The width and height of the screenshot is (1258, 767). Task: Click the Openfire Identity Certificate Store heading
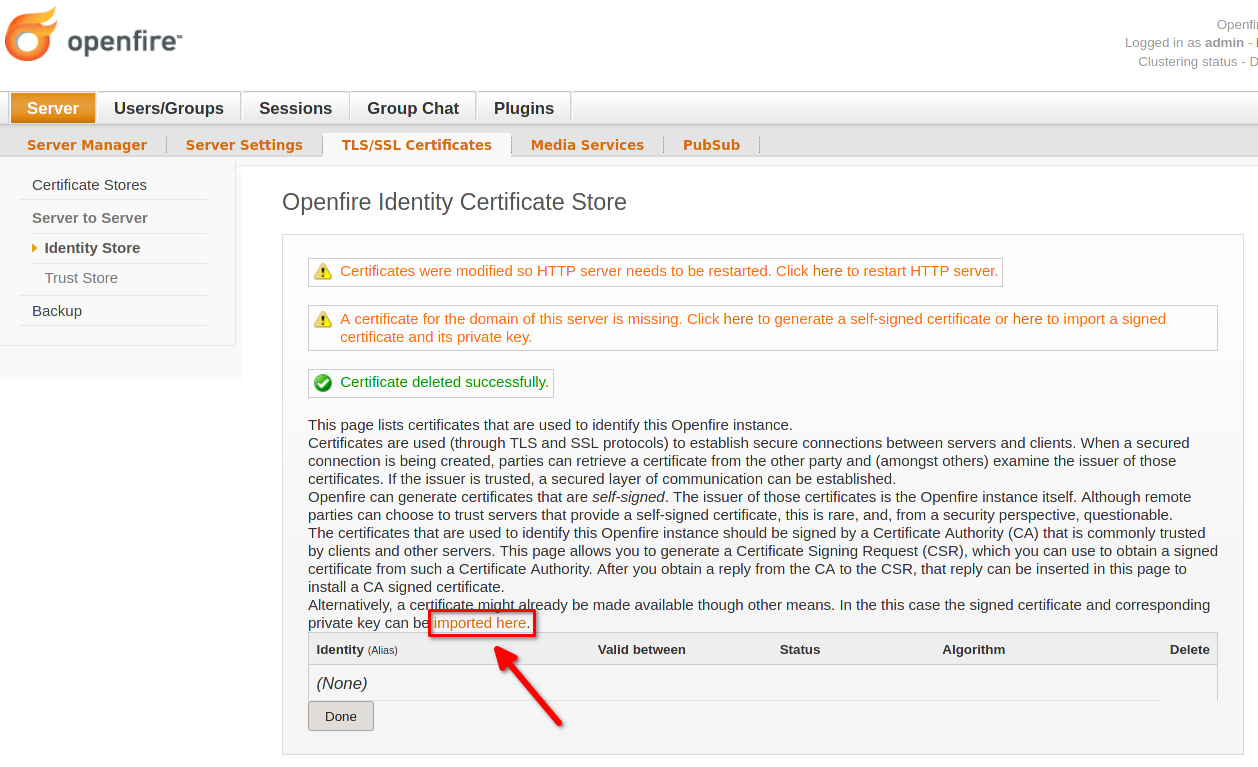pyautogui.click(x=454, y=202)
